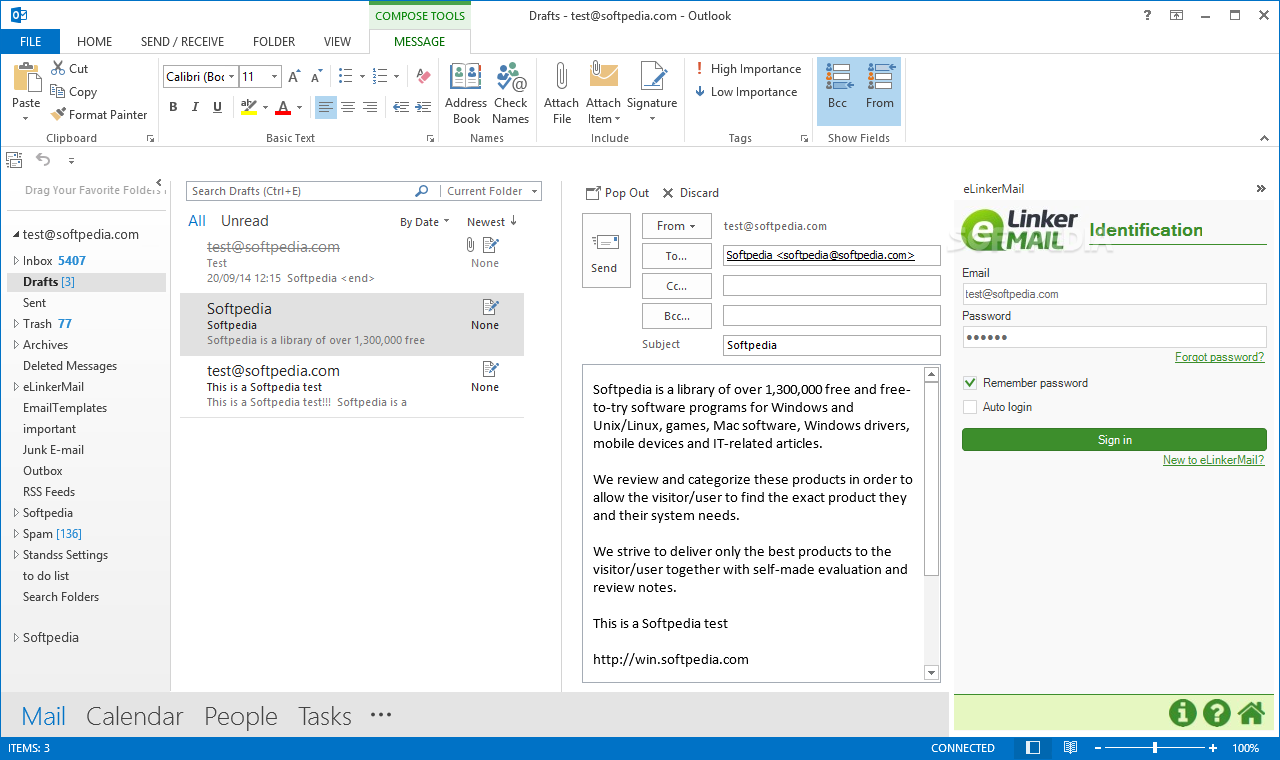
Task: Switch to normal view in status bar
Action: pos(1033,748)
